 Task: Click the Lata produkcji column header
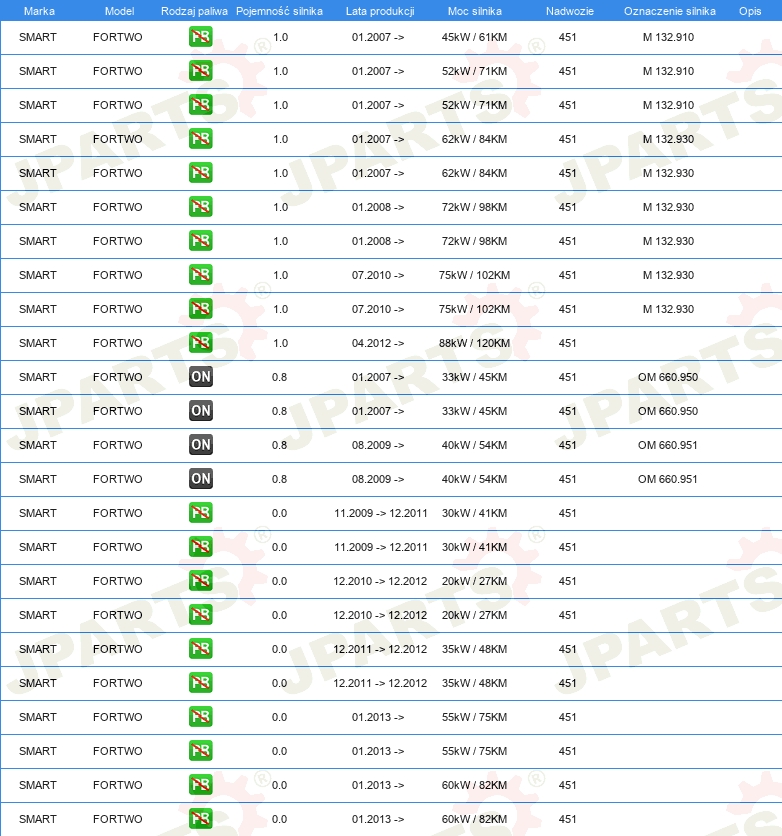380,11
